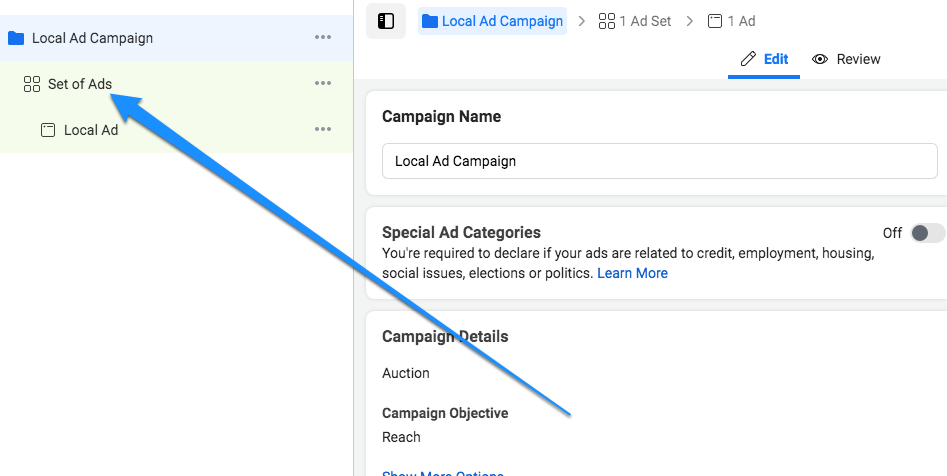
Task: Select Set of Ads in the sidebar tree
Action: [176, 84]
